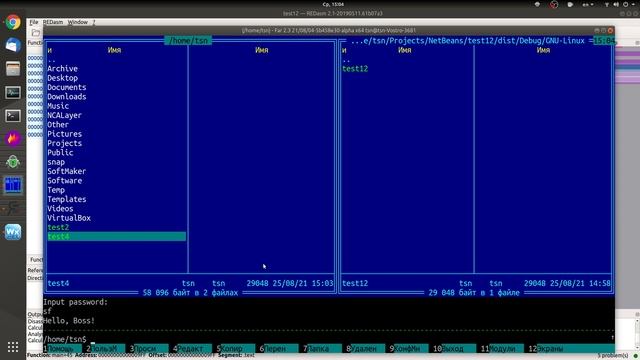640x360 pixels.
Task: Open the 'en' keyboard layout dropdown
Action: click(588, 4)
